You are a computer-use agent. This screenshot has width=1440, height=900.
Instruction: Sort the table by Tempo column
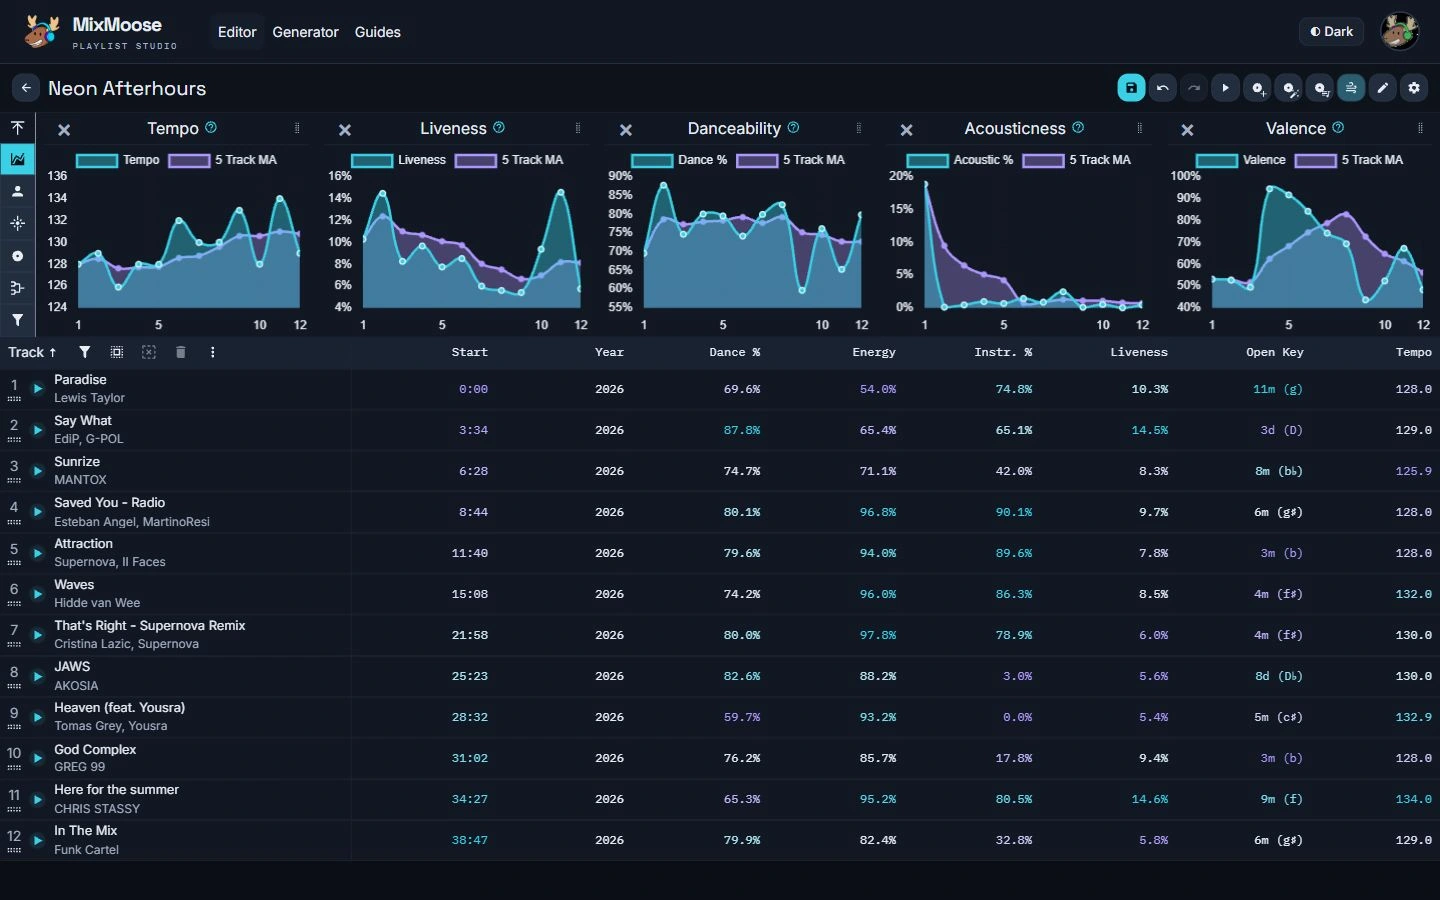pyautogui.click(x=1414, y=352)
